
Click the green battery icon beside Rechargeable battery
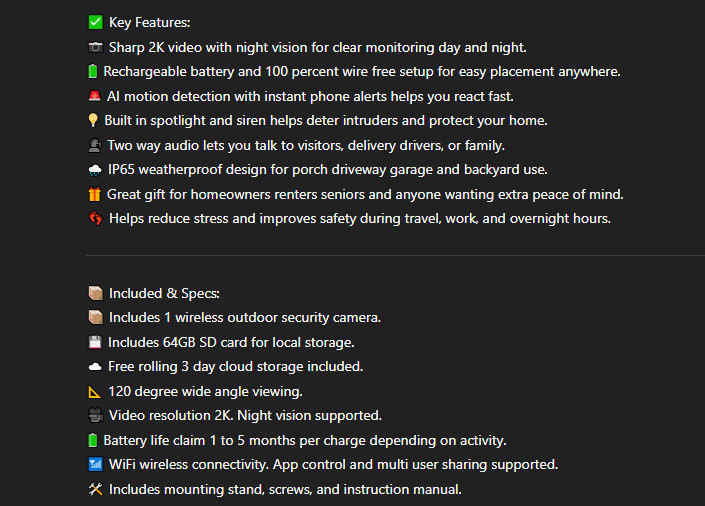92,72
